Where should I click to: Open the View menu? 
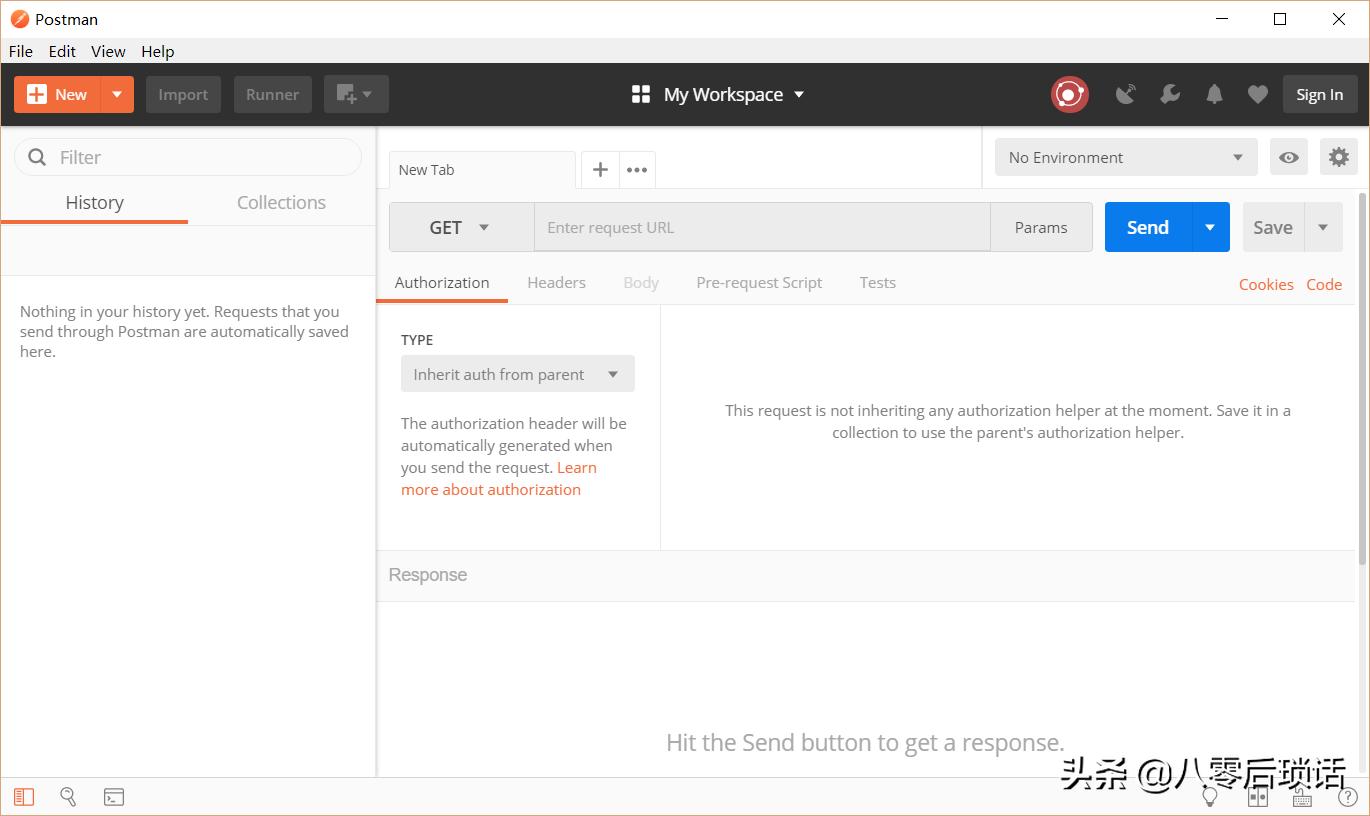(x=108, y=51)
